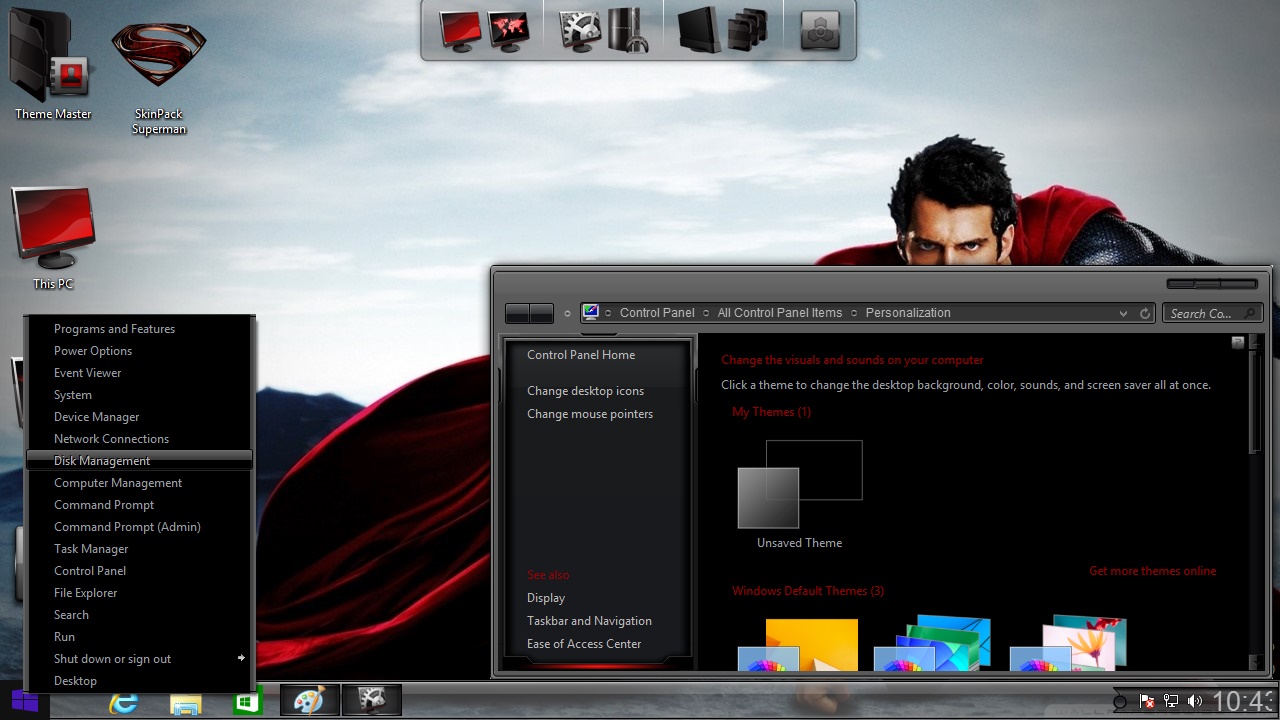Image resolution: width=1280 pixels, height=720 pixels.
Task: Launch Internet Explorer from the taskbar
Action: point(124,702)
